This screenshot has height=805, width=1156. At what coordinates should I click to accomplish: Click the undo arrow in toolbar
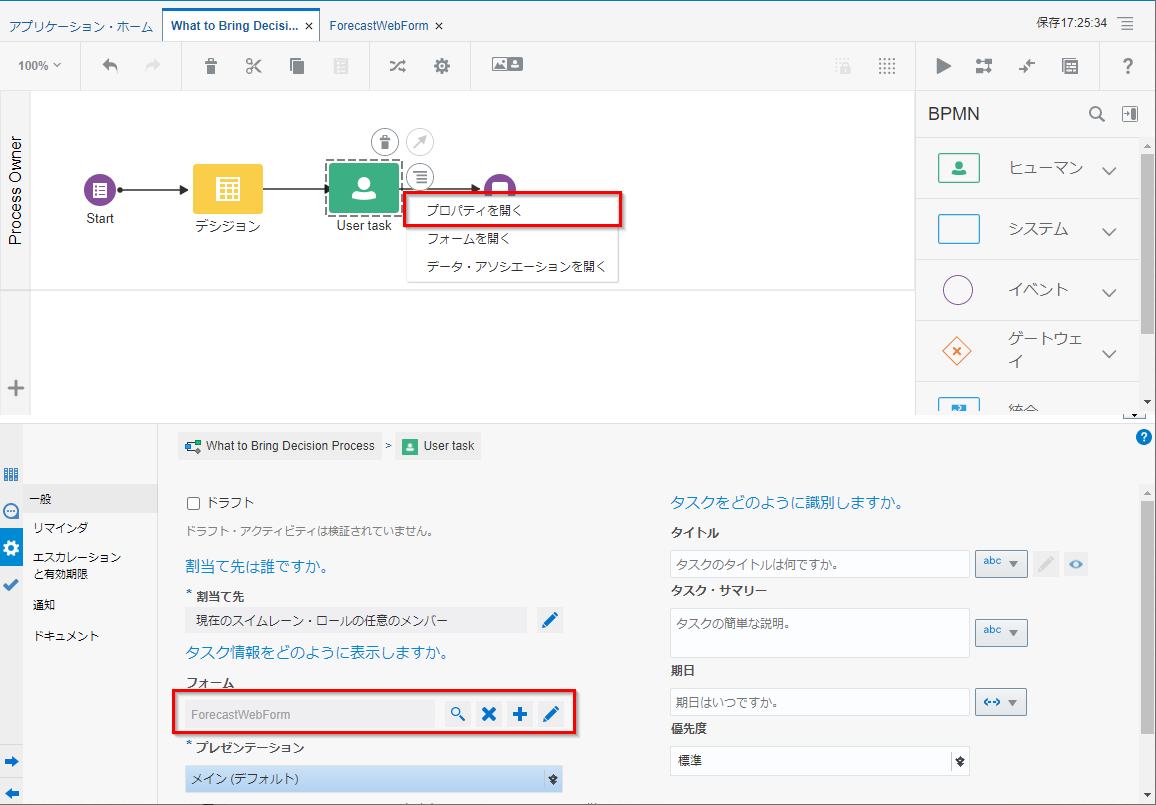click(110, 66)
